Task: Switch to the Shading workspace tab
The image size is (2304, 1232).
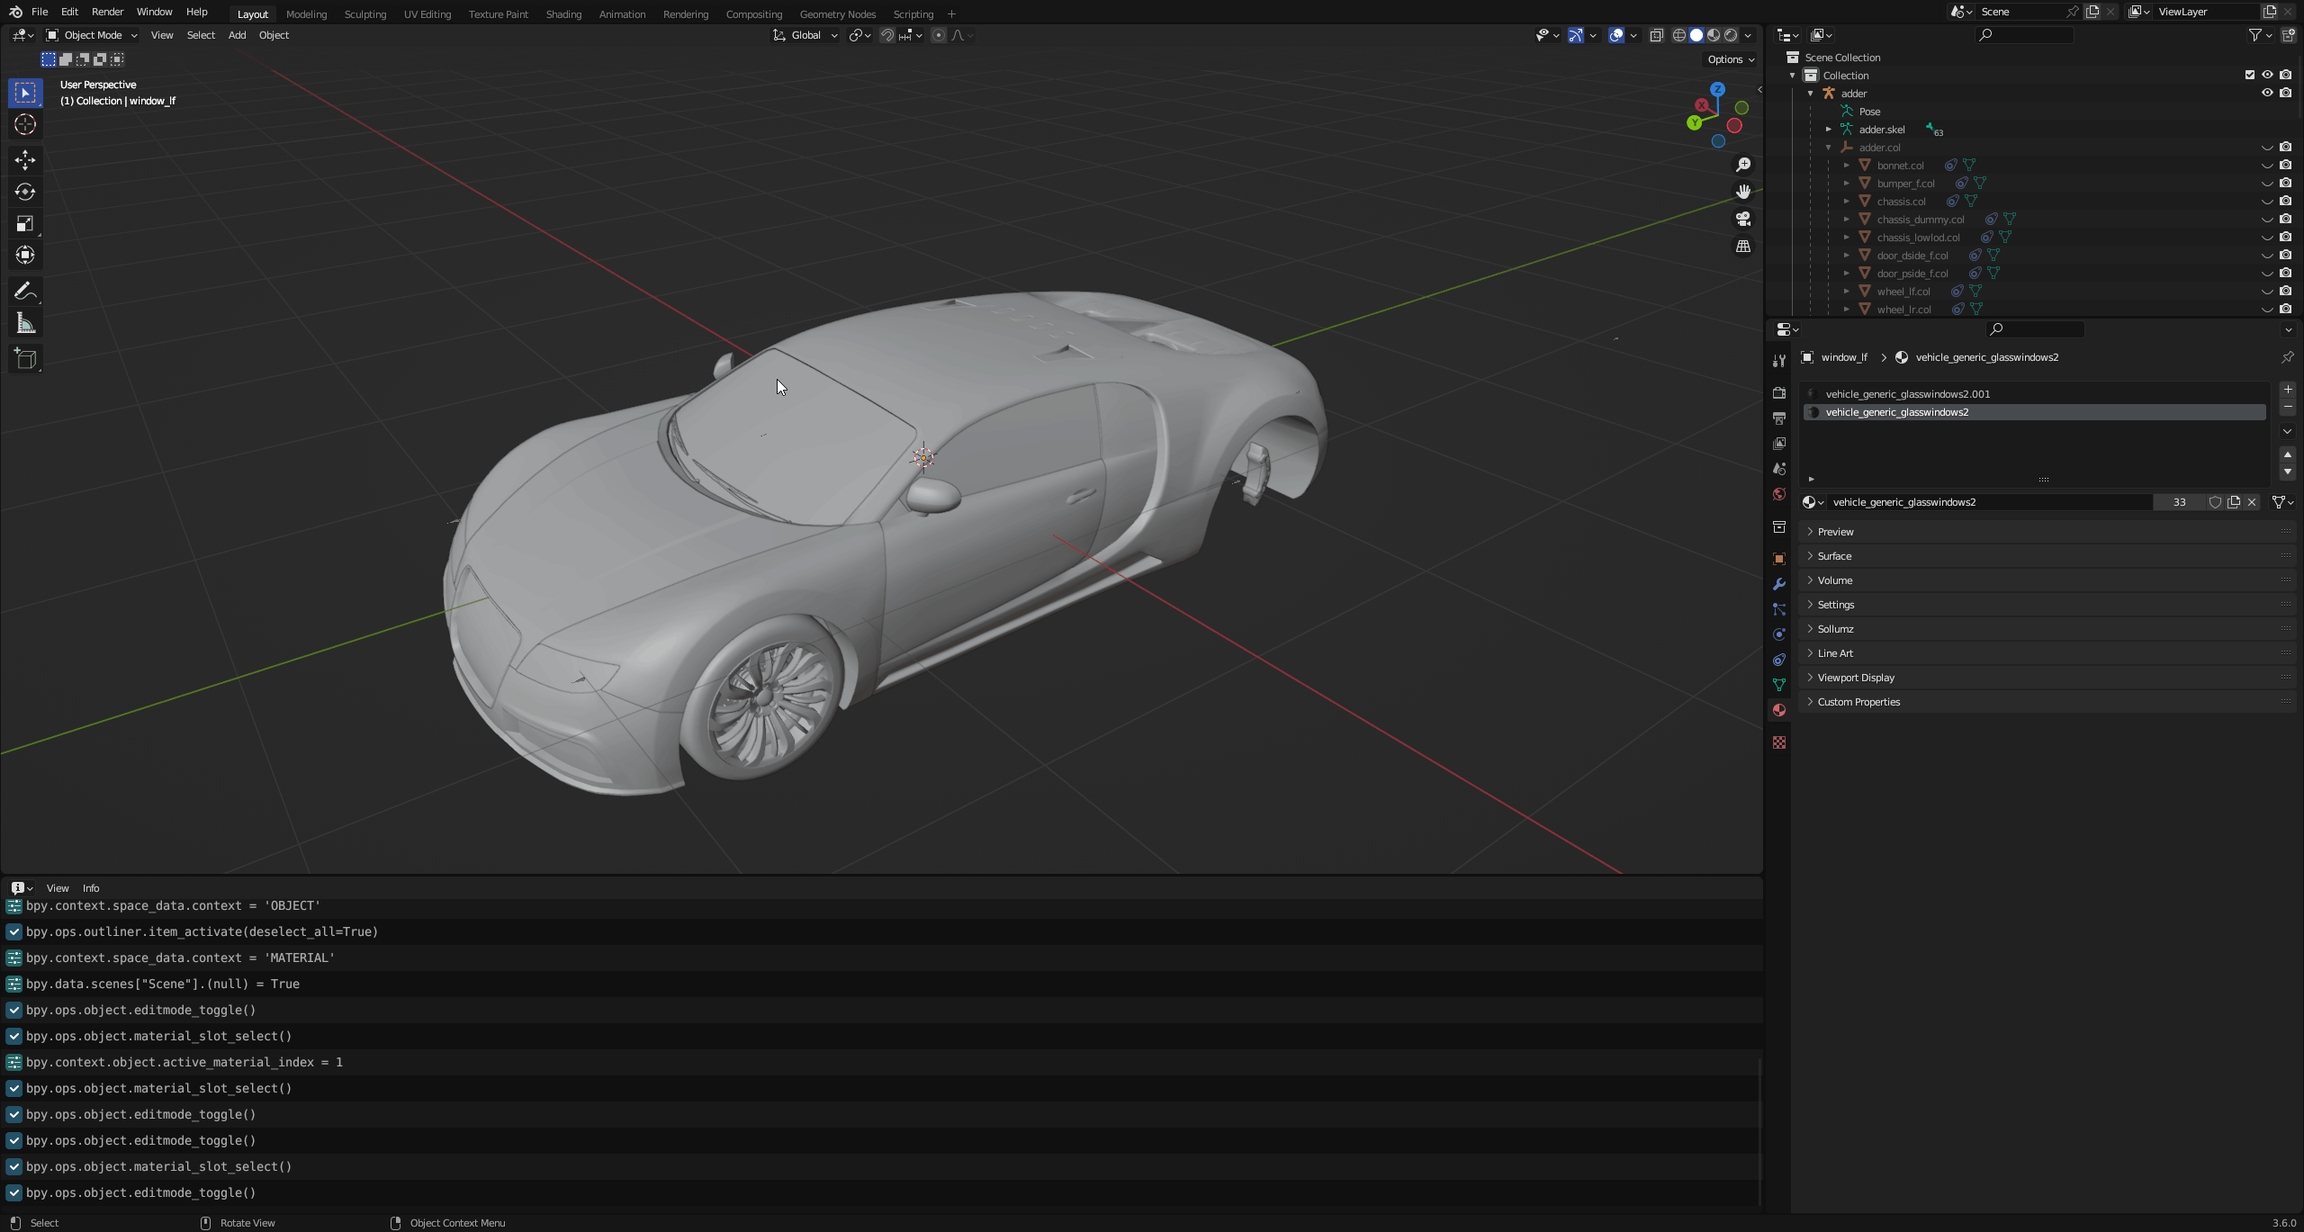Action: (x=563, y=14)
